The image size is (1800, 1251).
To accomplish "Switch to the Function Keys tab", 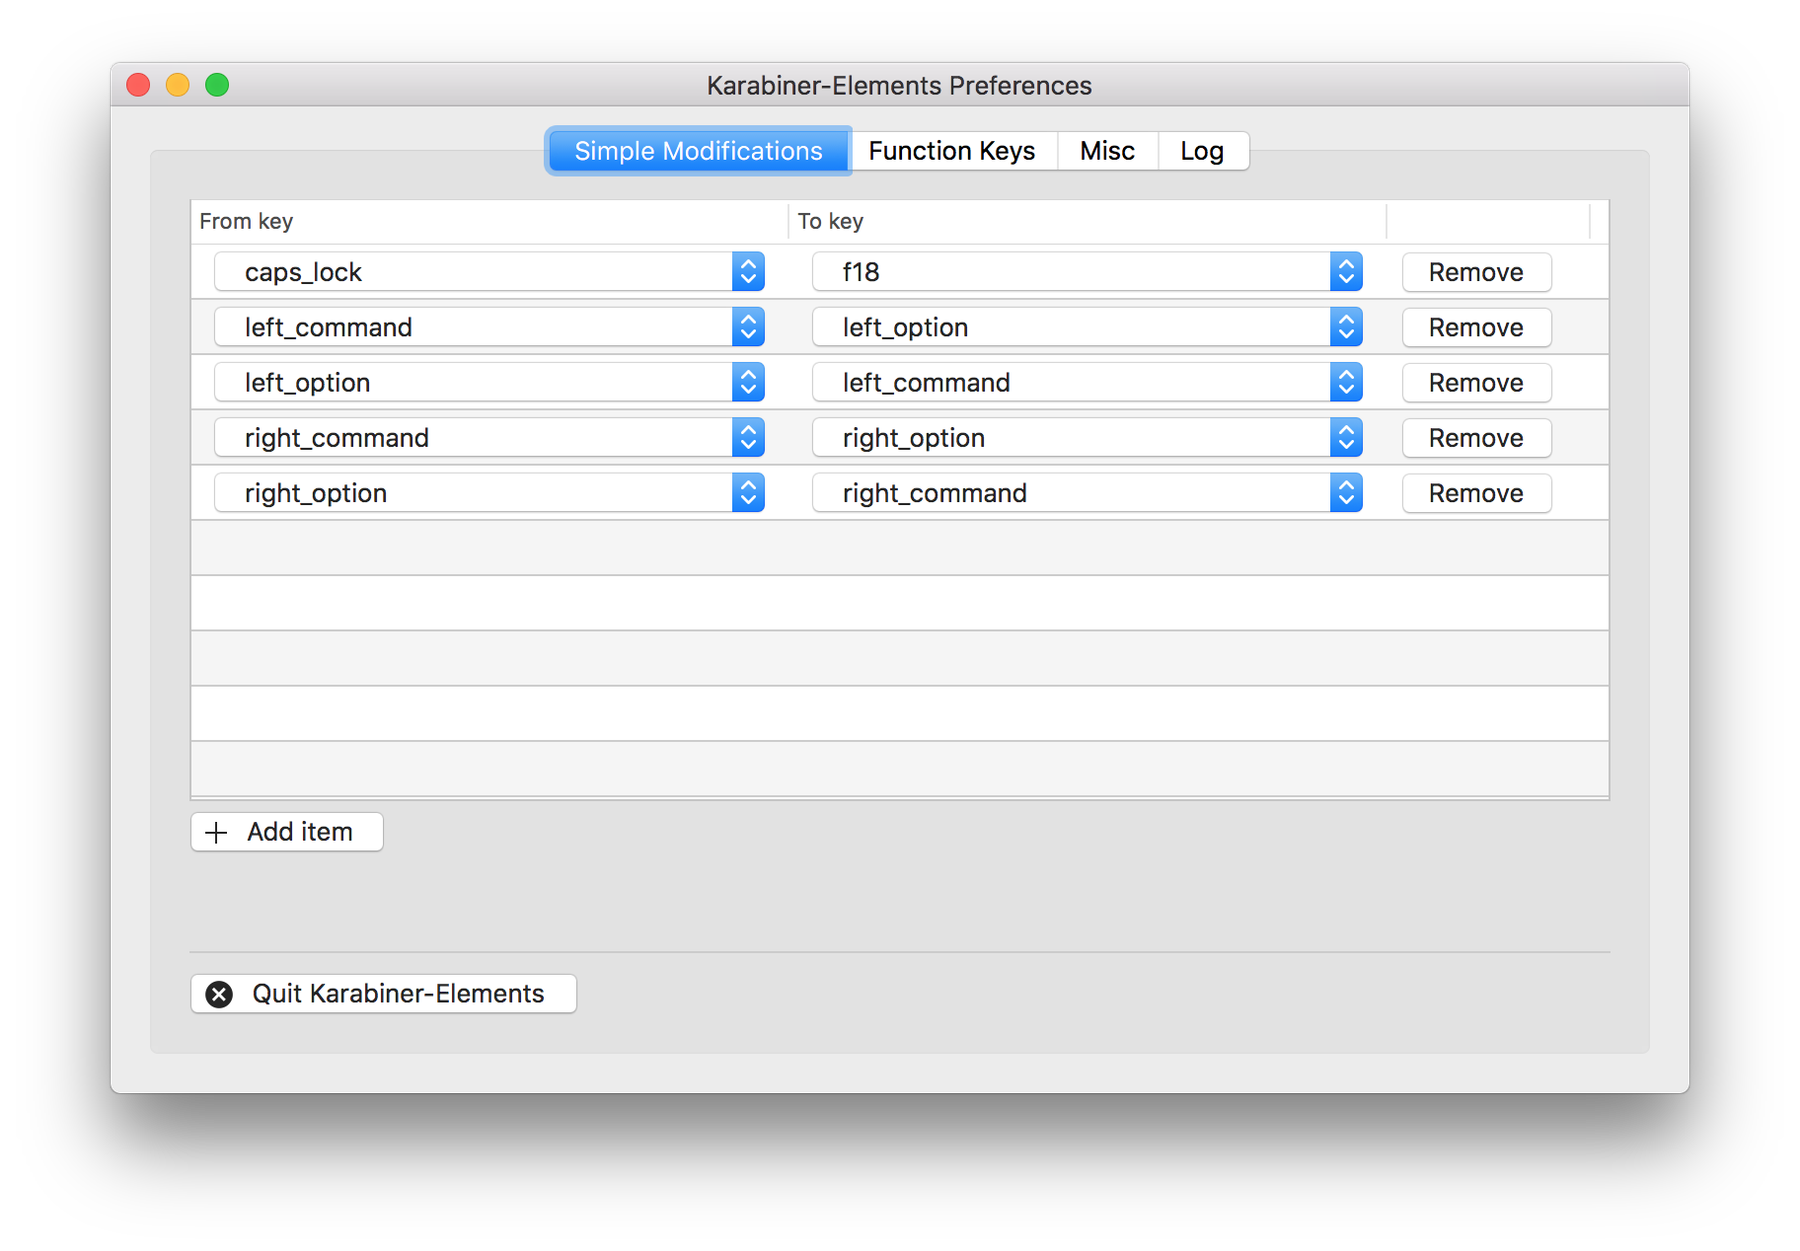I will [x=951, y=150].
